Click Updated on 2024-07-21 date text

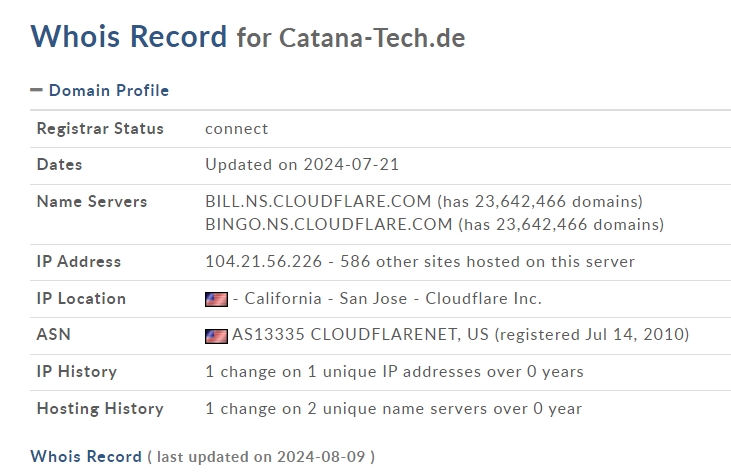[302, 165]
